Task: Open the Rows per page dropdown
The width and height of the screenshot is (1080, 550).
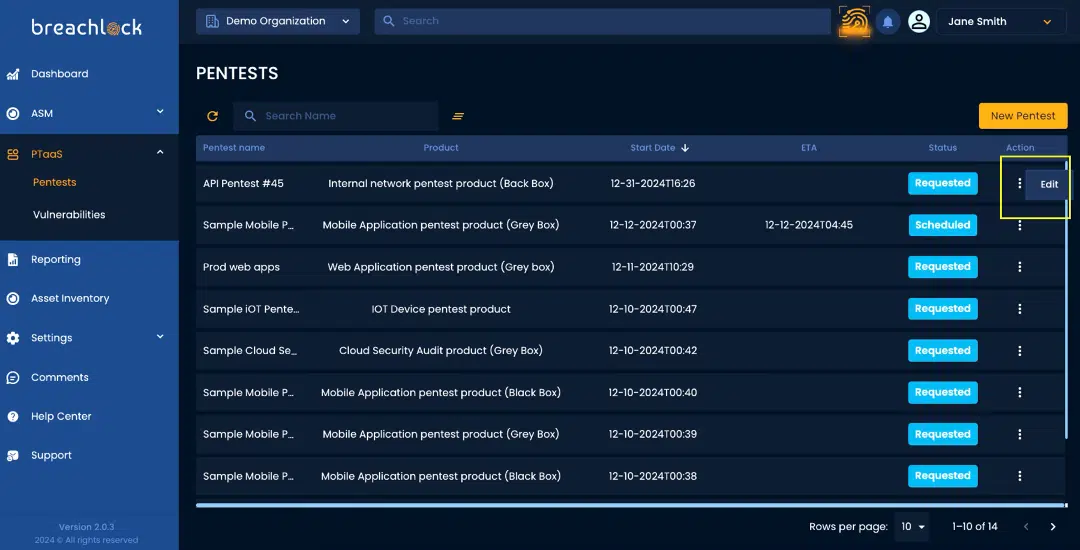Action: [911, 527]
